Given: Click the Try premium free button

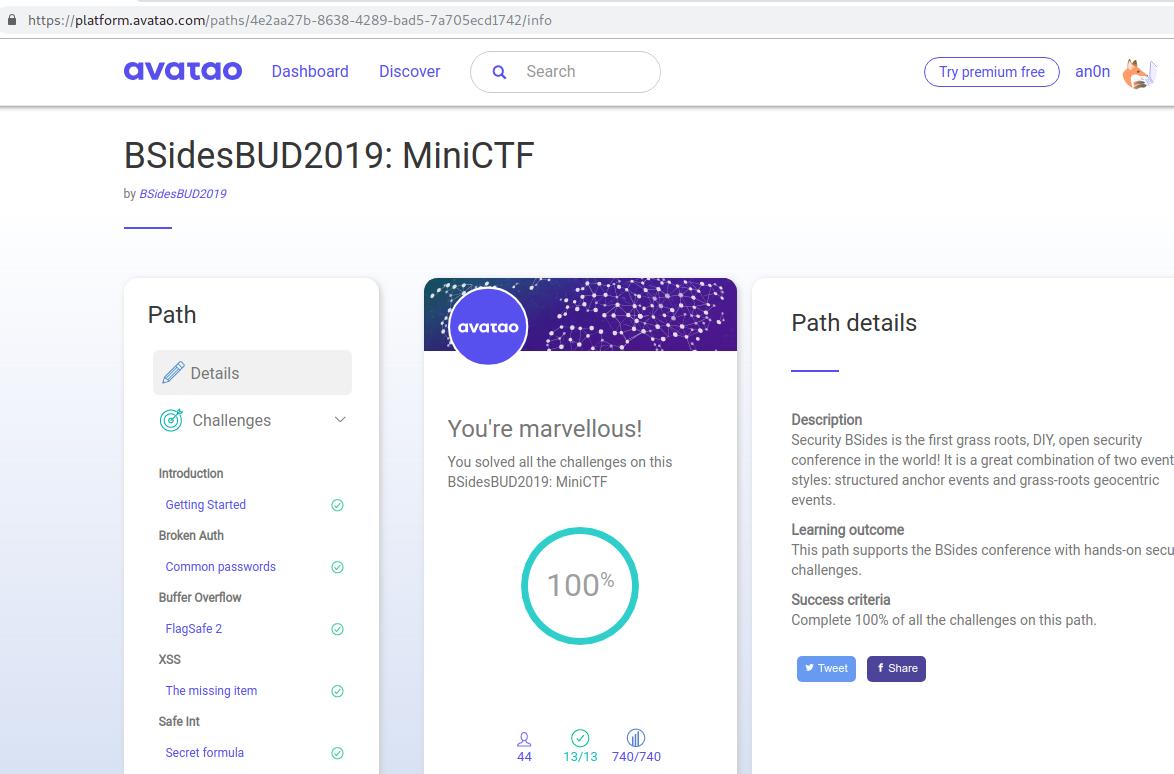Looking at the screenshot, I should (x=991, y=72).
